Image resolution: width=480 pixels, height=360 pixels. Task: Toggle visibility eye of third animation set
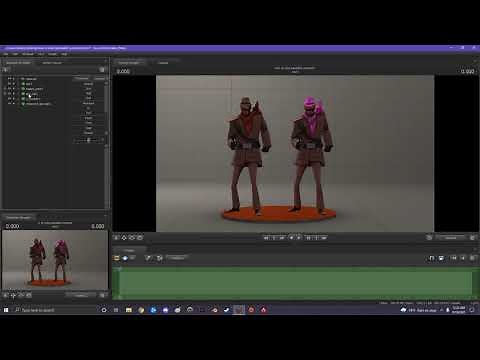[9, 89]
